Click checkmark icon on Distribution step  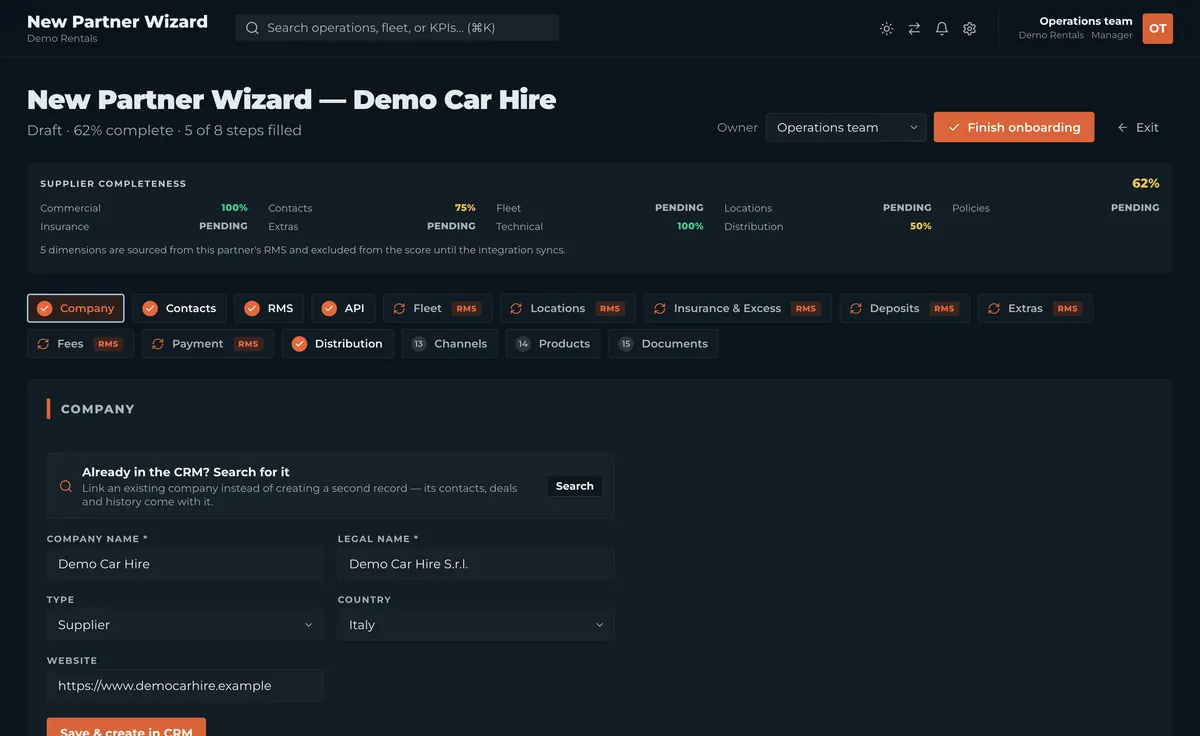[x=299, y=343]
